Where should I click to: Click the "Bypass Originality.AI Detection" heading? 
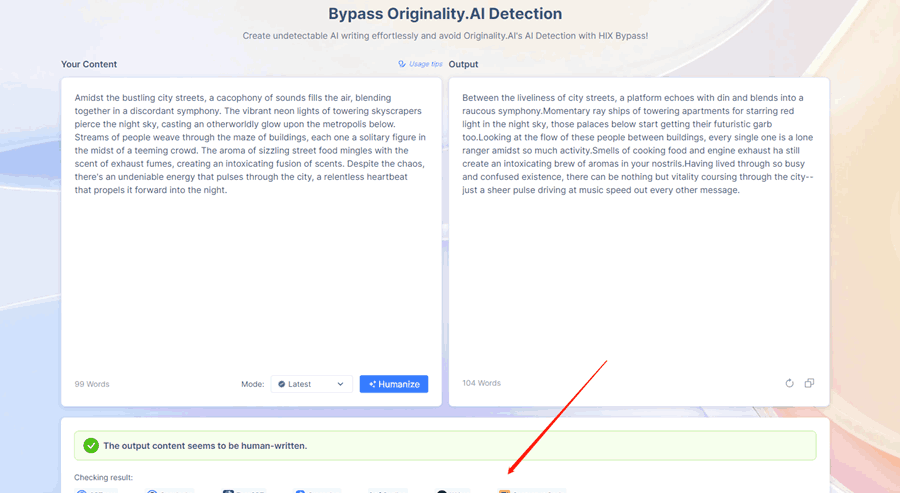click(445, 14)
